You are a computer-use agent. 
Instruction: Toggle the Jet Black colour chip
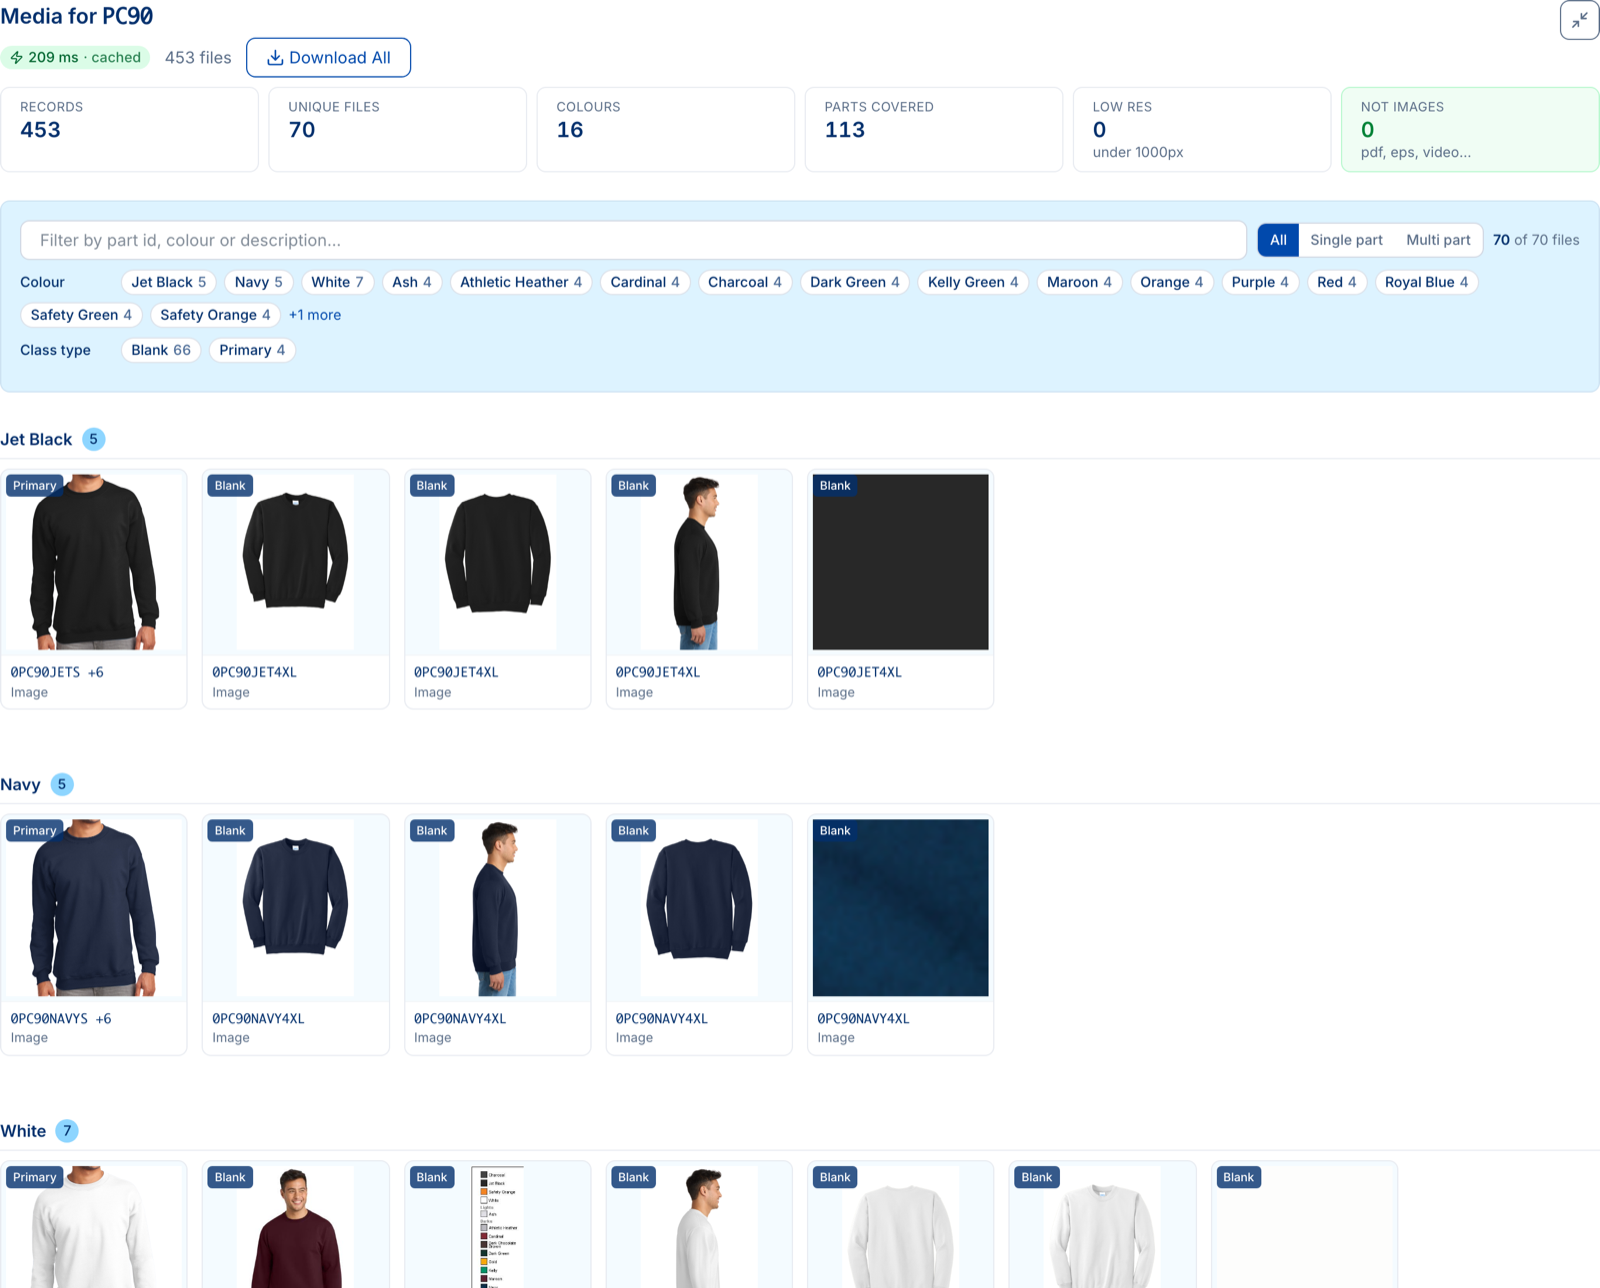pyautogui.click(x=168, y=282)
